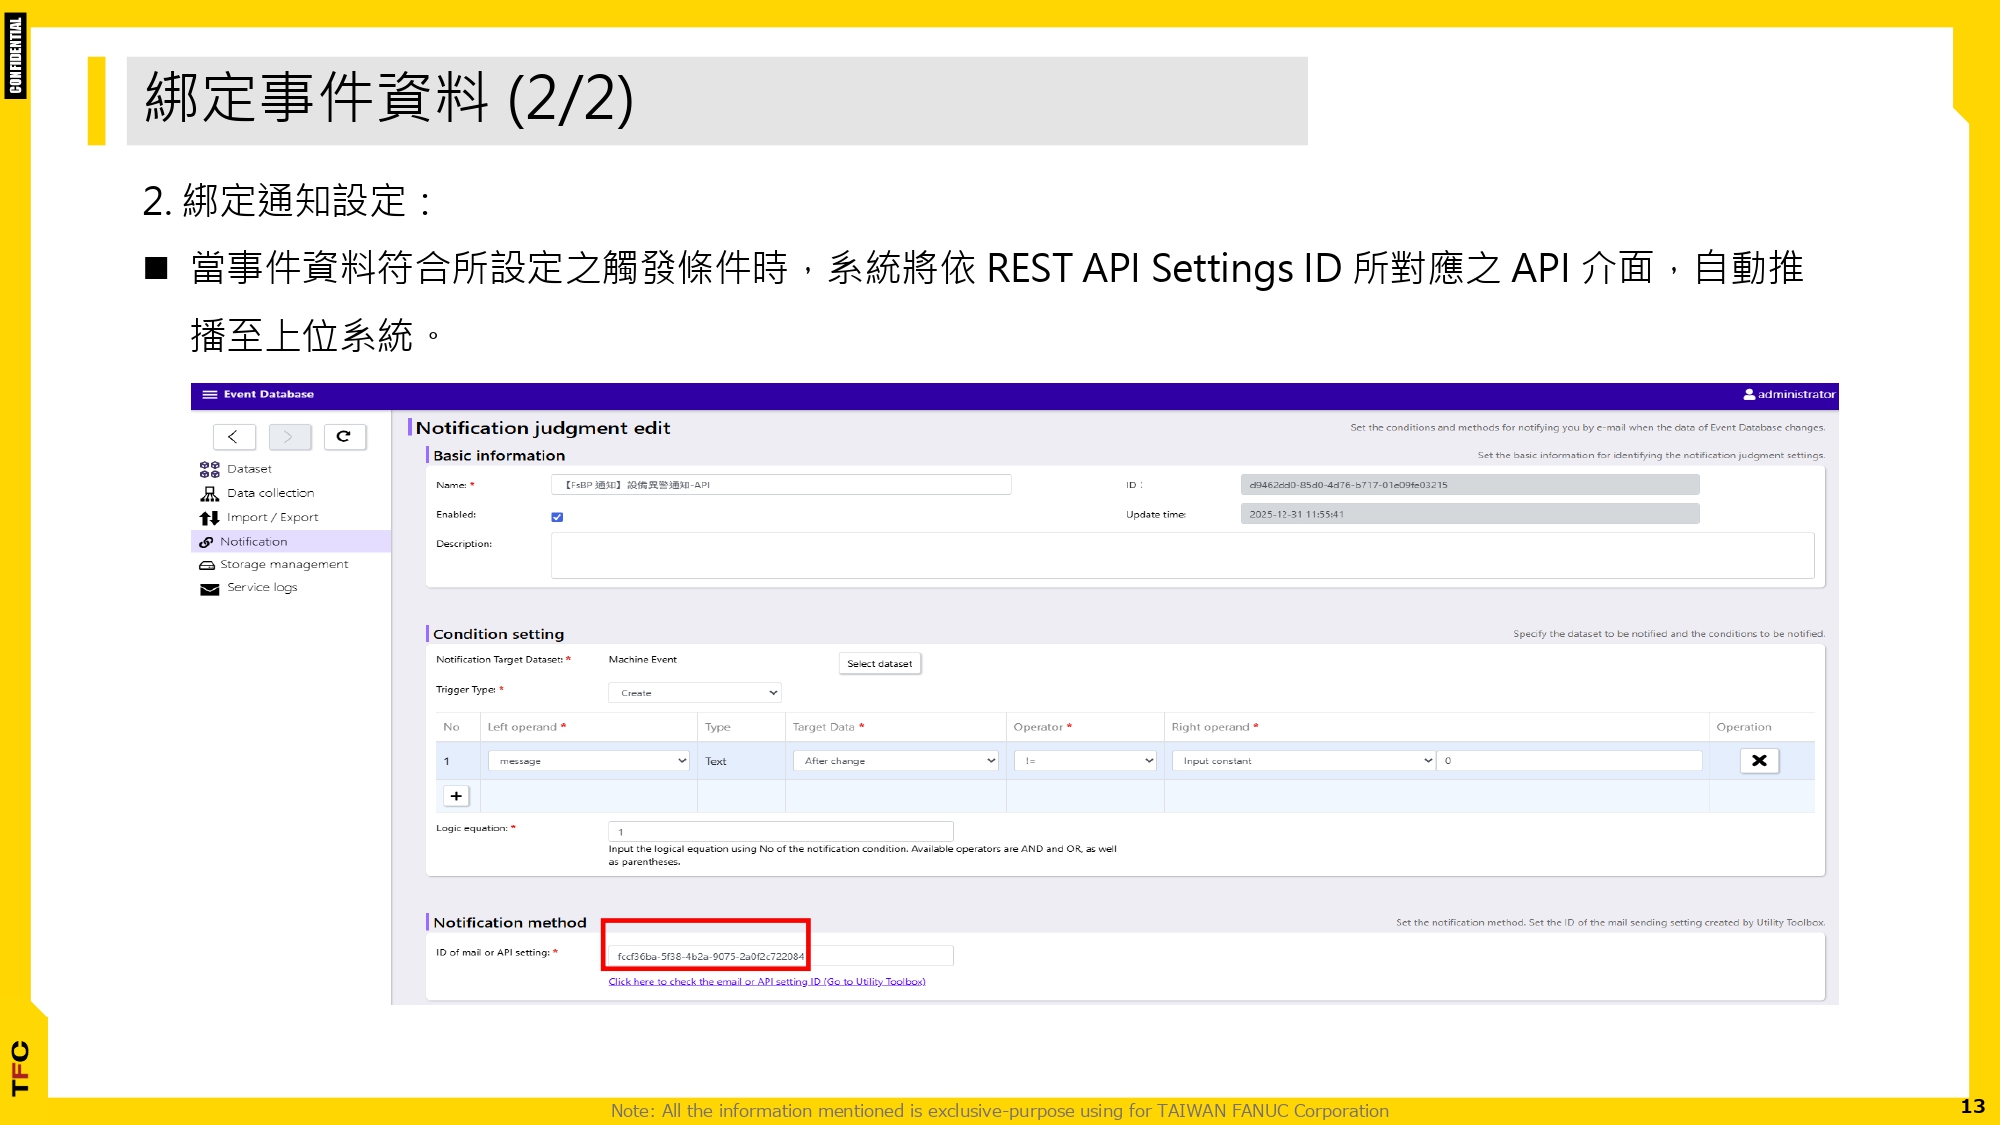
Task: Click the refresh icon in the sidebar
Action: 344,437
